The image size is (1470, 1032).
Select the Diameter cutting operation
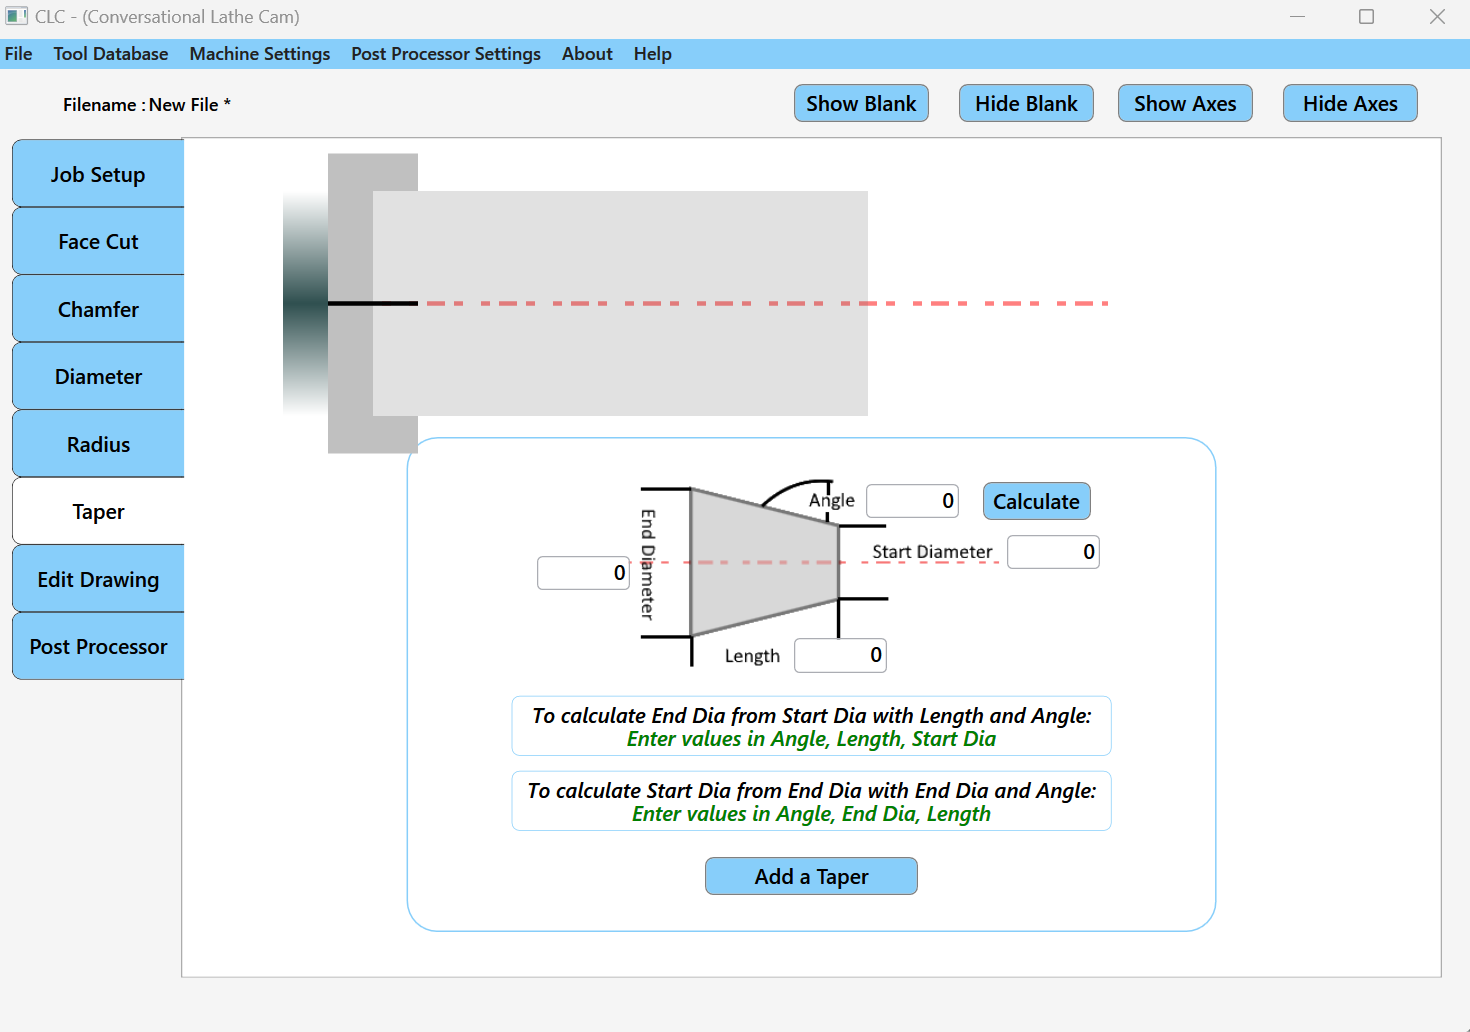[97, 376]
